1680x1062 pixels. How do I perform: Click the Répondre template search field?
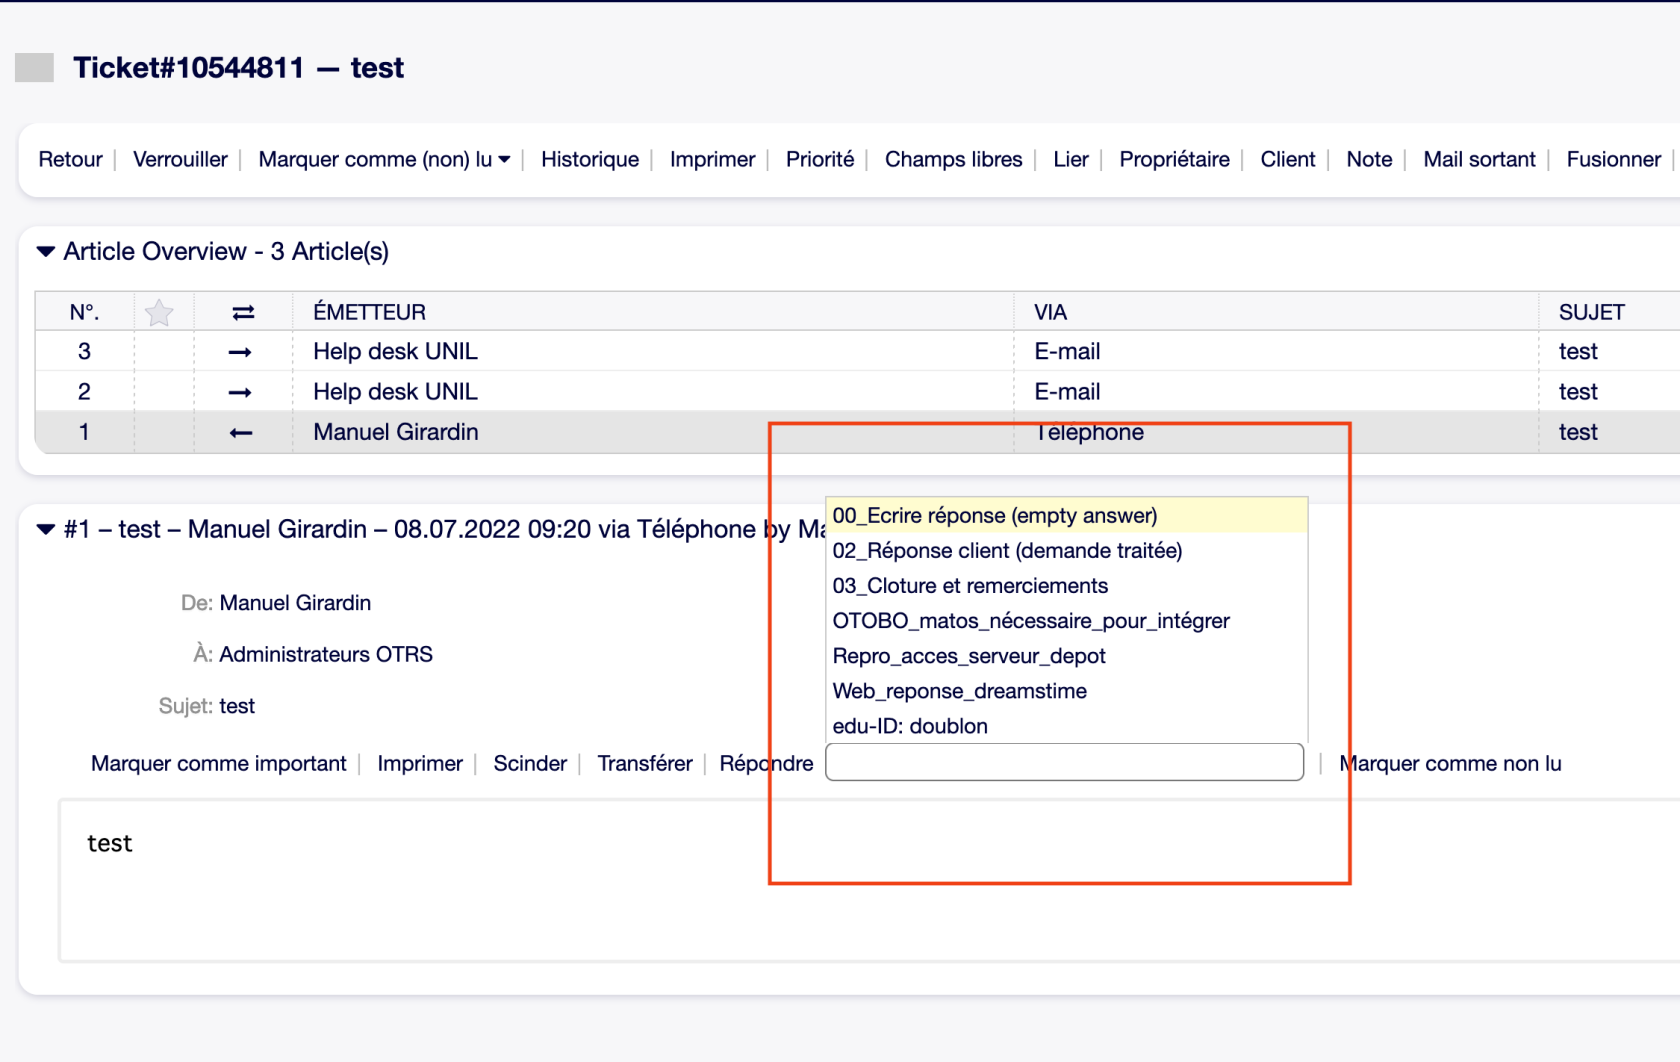tap(1064, 762)
